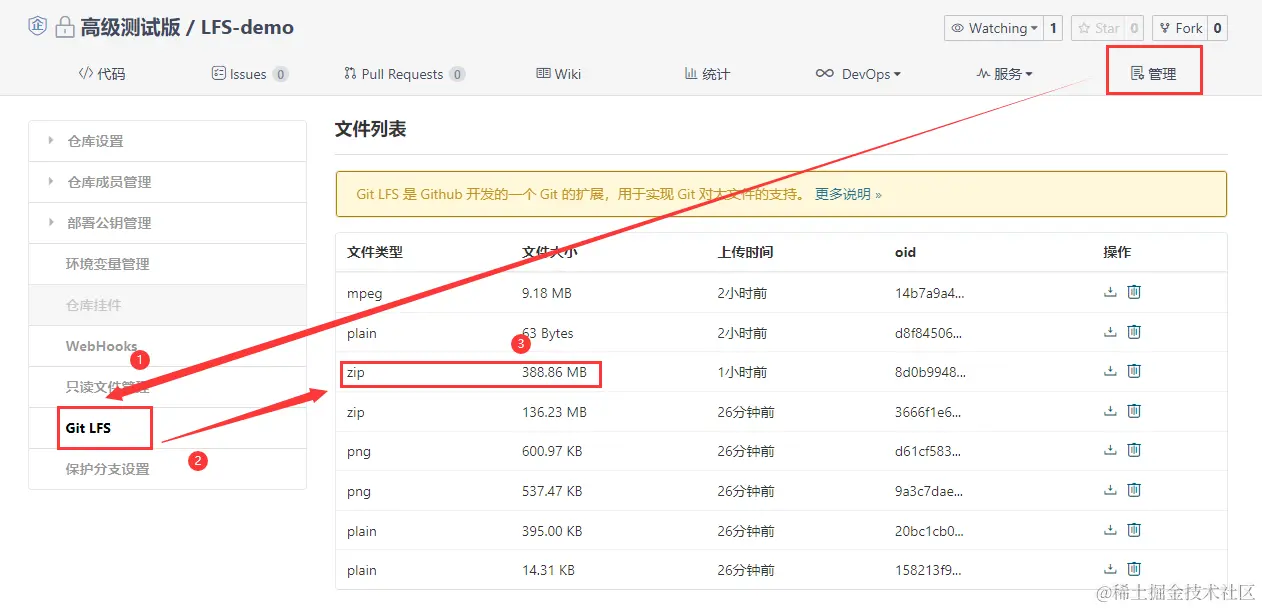This screenshot has width=1262, height=609.
Task: Delete the plain 14.31 KB file
Action: 1134,569
